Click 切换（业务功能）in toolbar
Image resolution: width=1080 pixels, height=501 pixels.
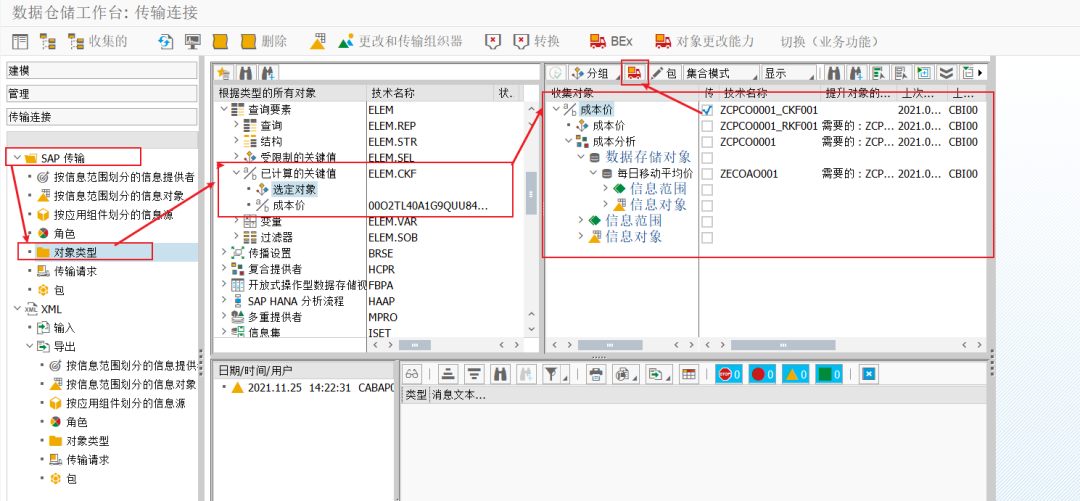coord(829,41)
